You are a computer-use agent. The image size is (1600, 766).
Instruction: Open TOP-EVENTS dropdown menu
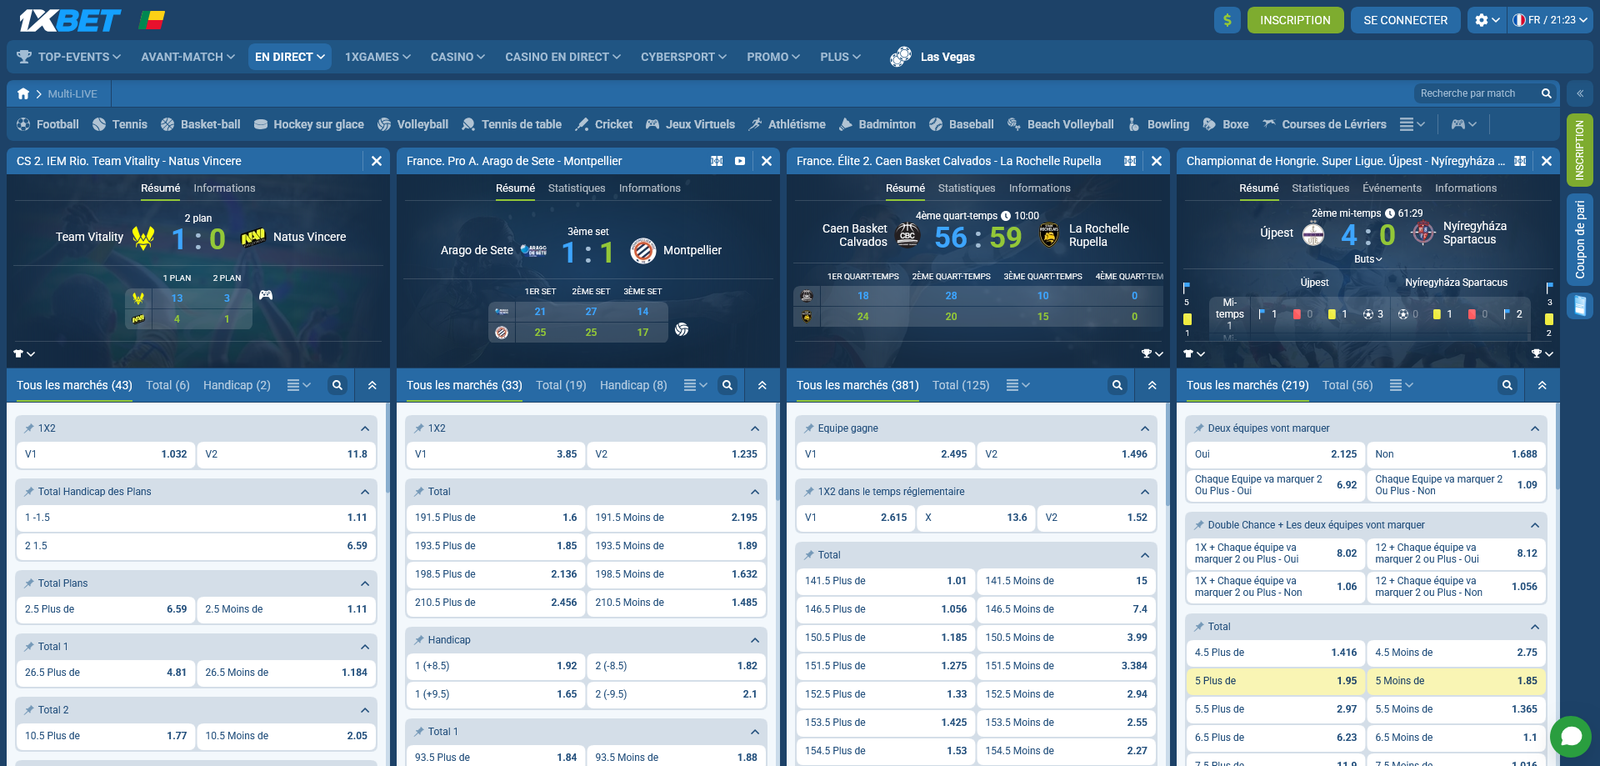point(69,57)
